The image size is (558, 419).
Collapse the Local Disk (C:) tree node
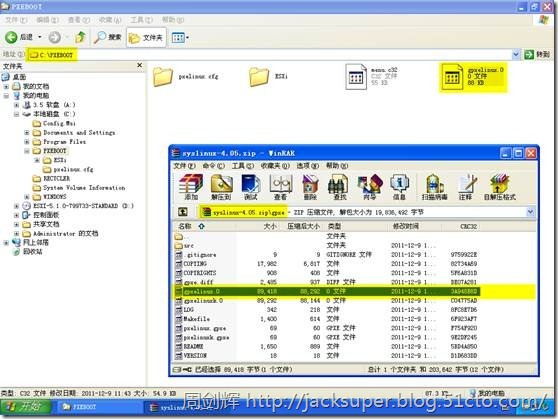click(16, 114)
